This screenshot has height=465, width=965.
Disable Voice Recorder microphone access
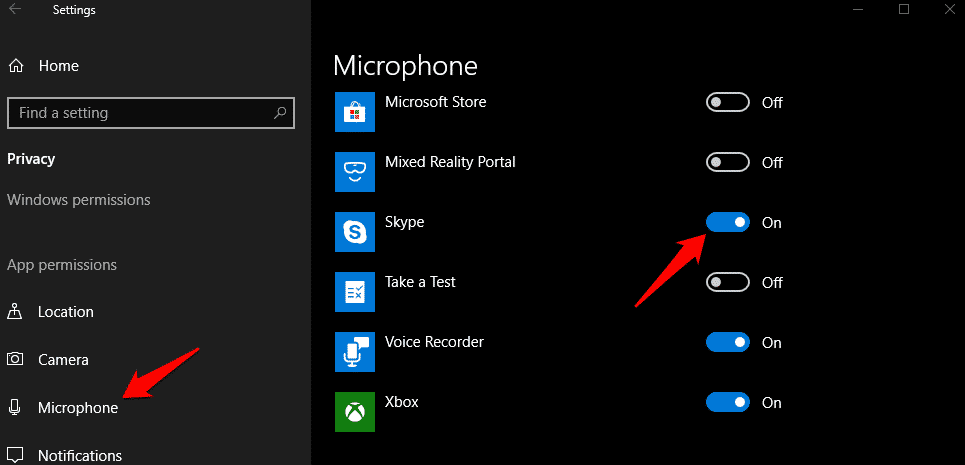click(727, 343)
